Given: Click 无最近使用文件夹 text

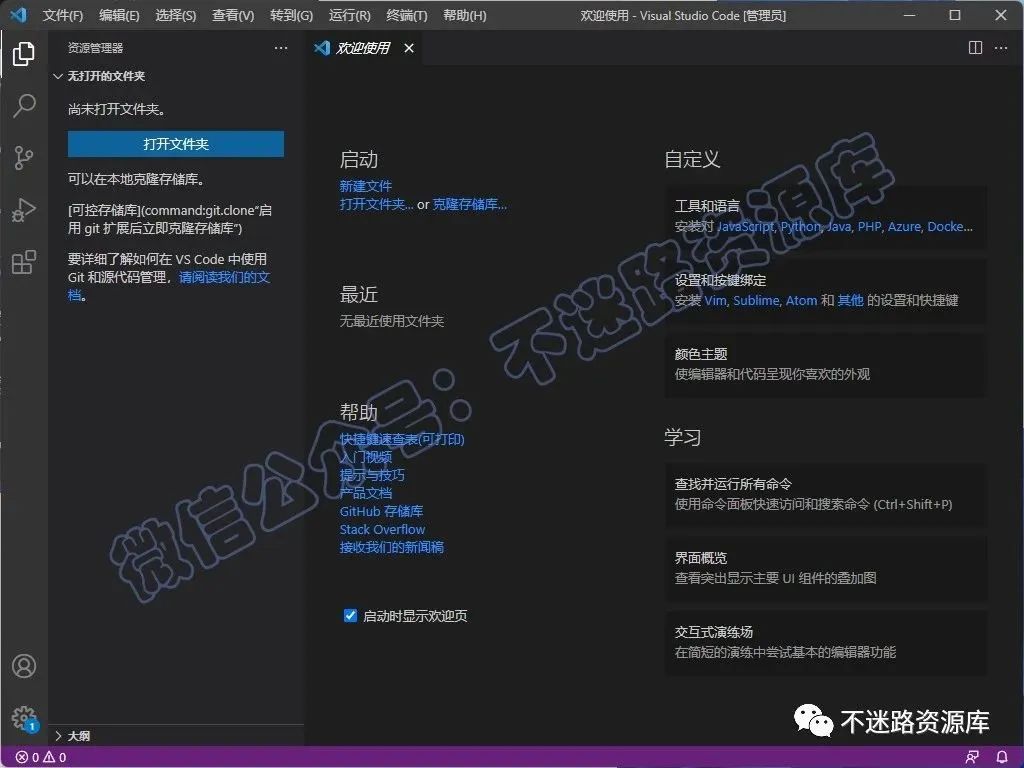Looking at the screenshot, I should click(392, 321).
